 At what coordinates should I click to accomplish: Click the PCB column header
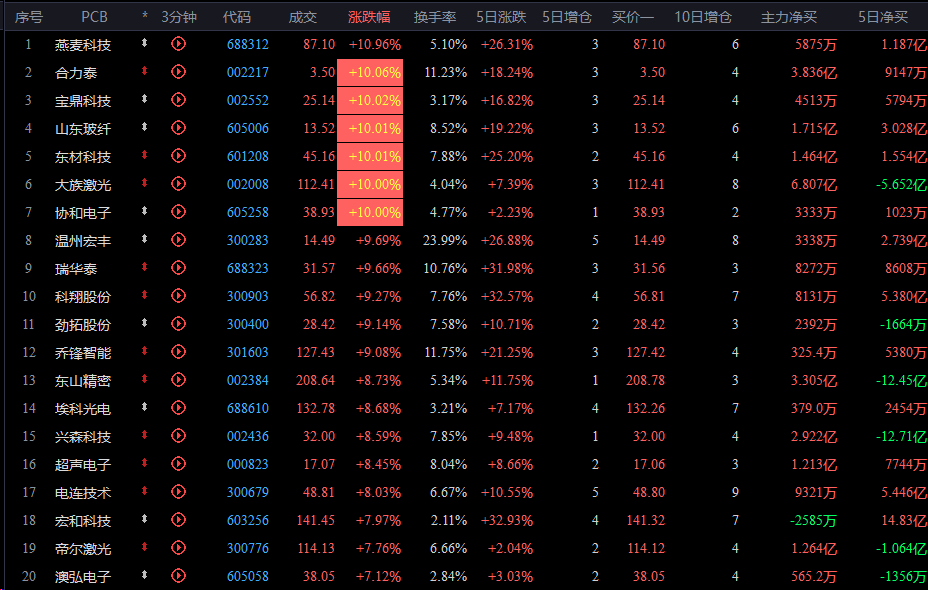(95, 17)
